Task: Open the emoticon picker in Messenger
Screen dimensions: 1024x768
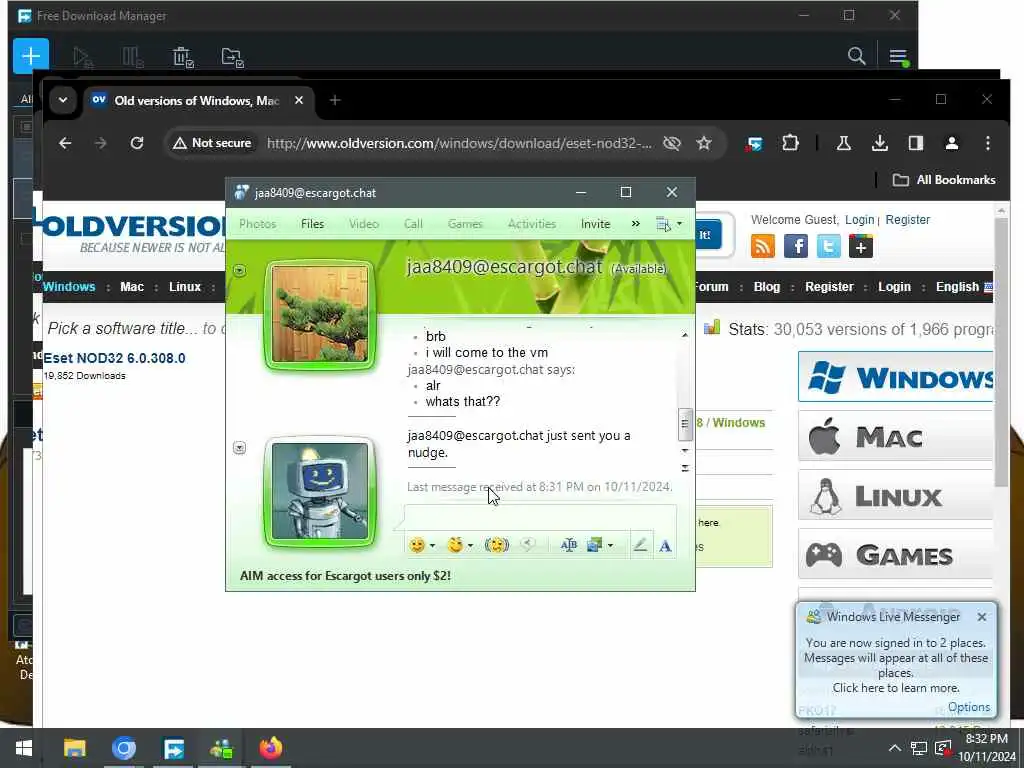Action: coord(417,545)
